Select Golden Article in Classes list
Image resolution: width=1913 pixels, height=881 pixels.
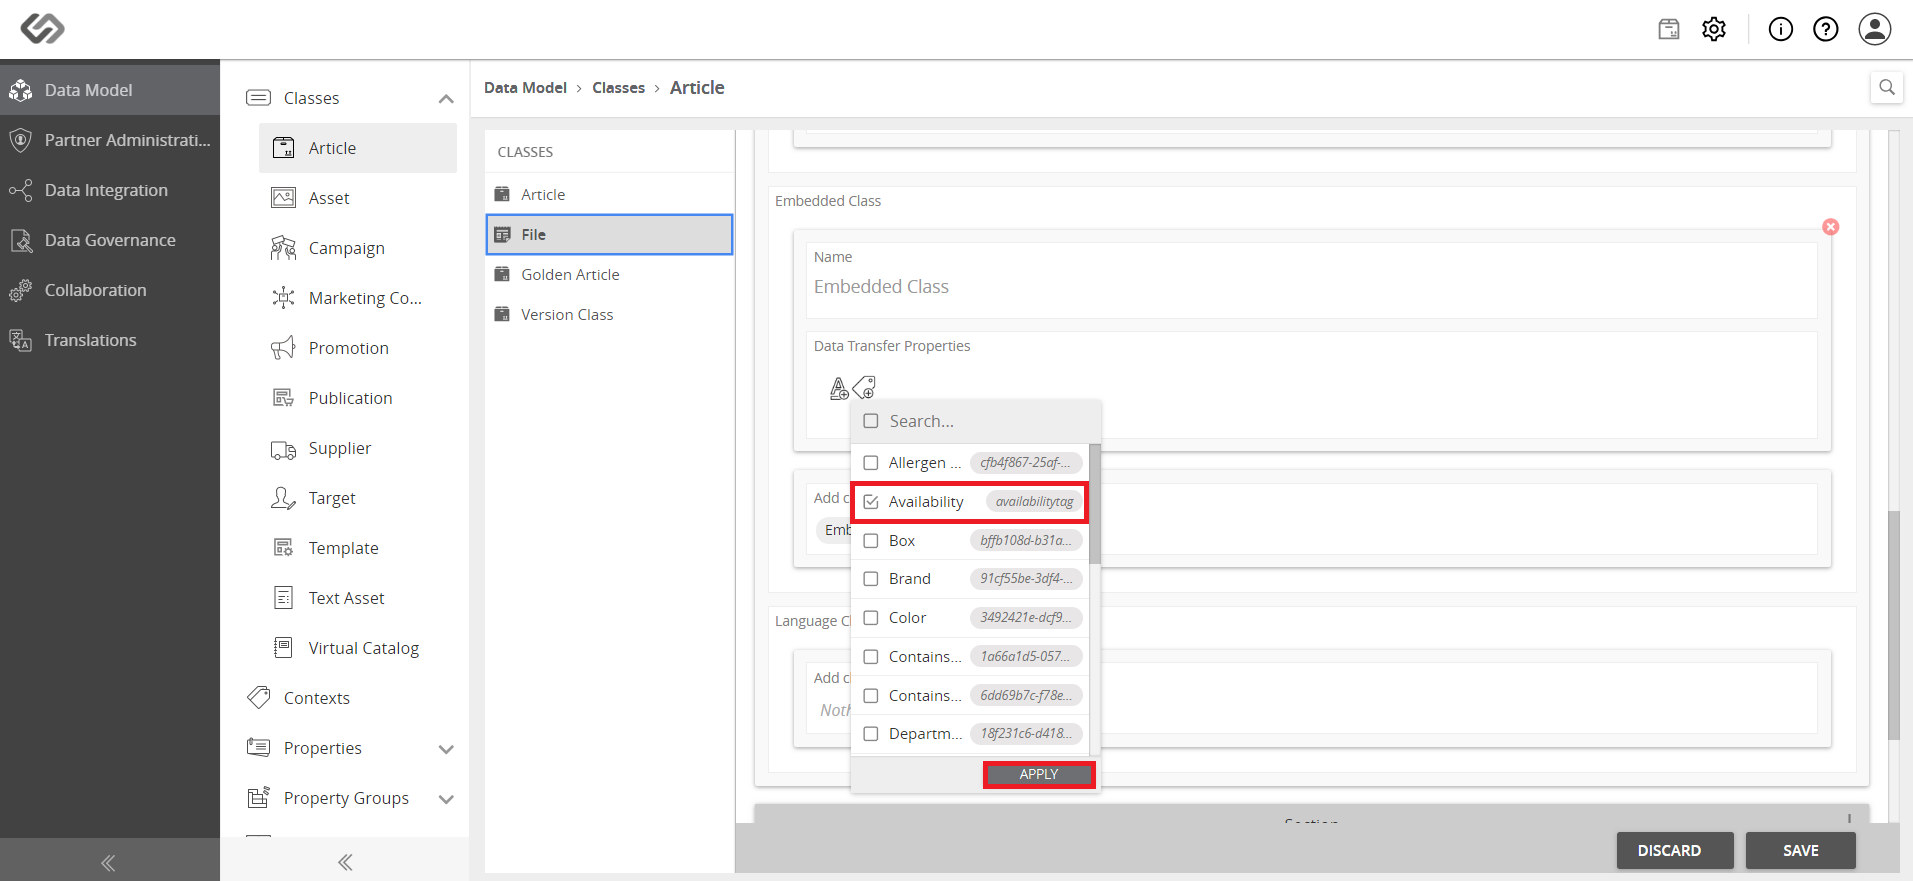click(x=609, y=274)
